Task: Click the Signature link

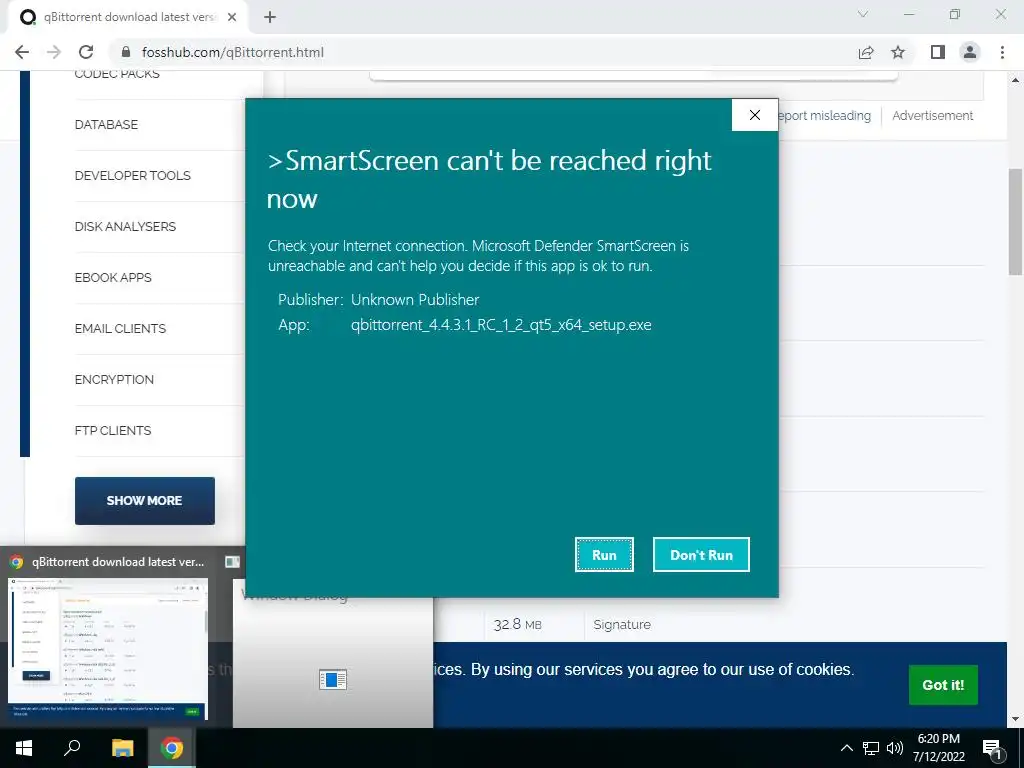Action: [622, 625]
